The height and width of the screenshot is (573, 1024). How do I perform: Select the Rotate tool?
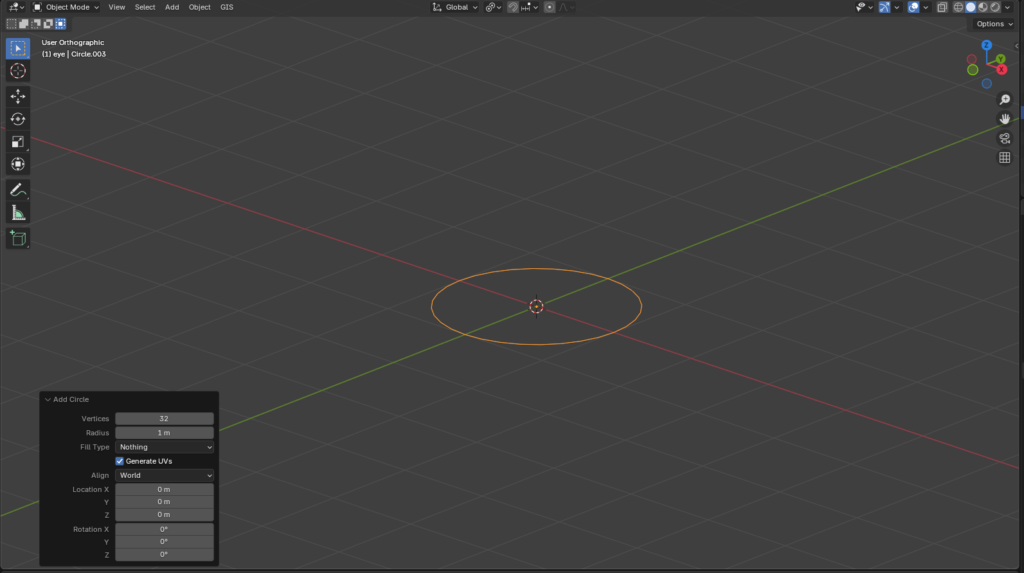18,119
